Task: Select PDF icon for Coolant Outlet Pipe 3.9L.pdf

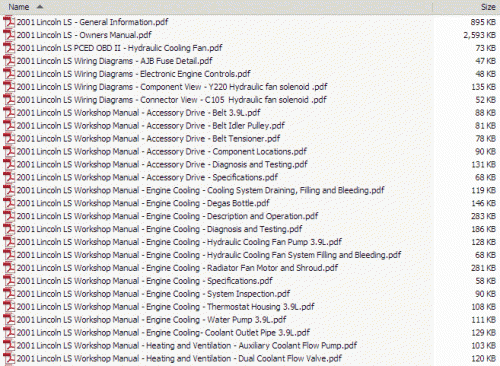Action: [x=9, y=333]
